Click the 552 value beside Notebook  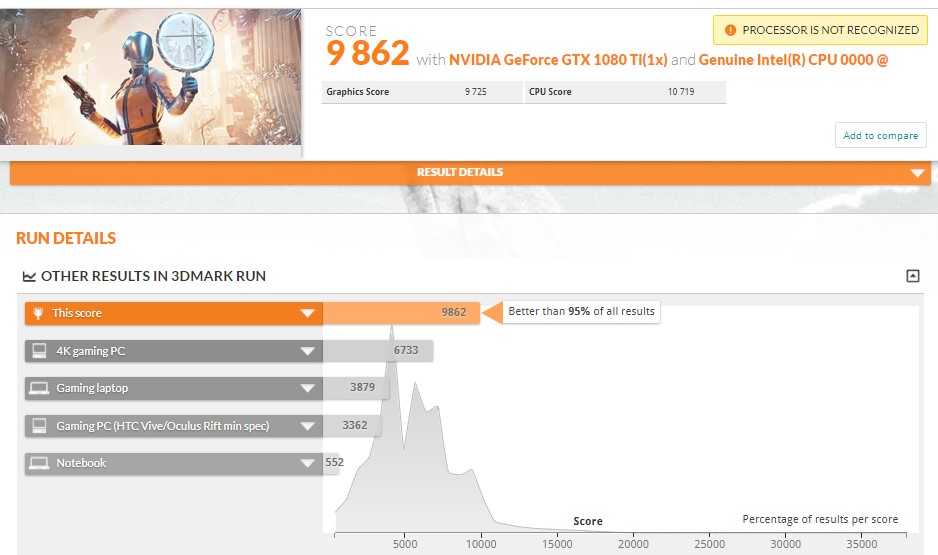334,462
